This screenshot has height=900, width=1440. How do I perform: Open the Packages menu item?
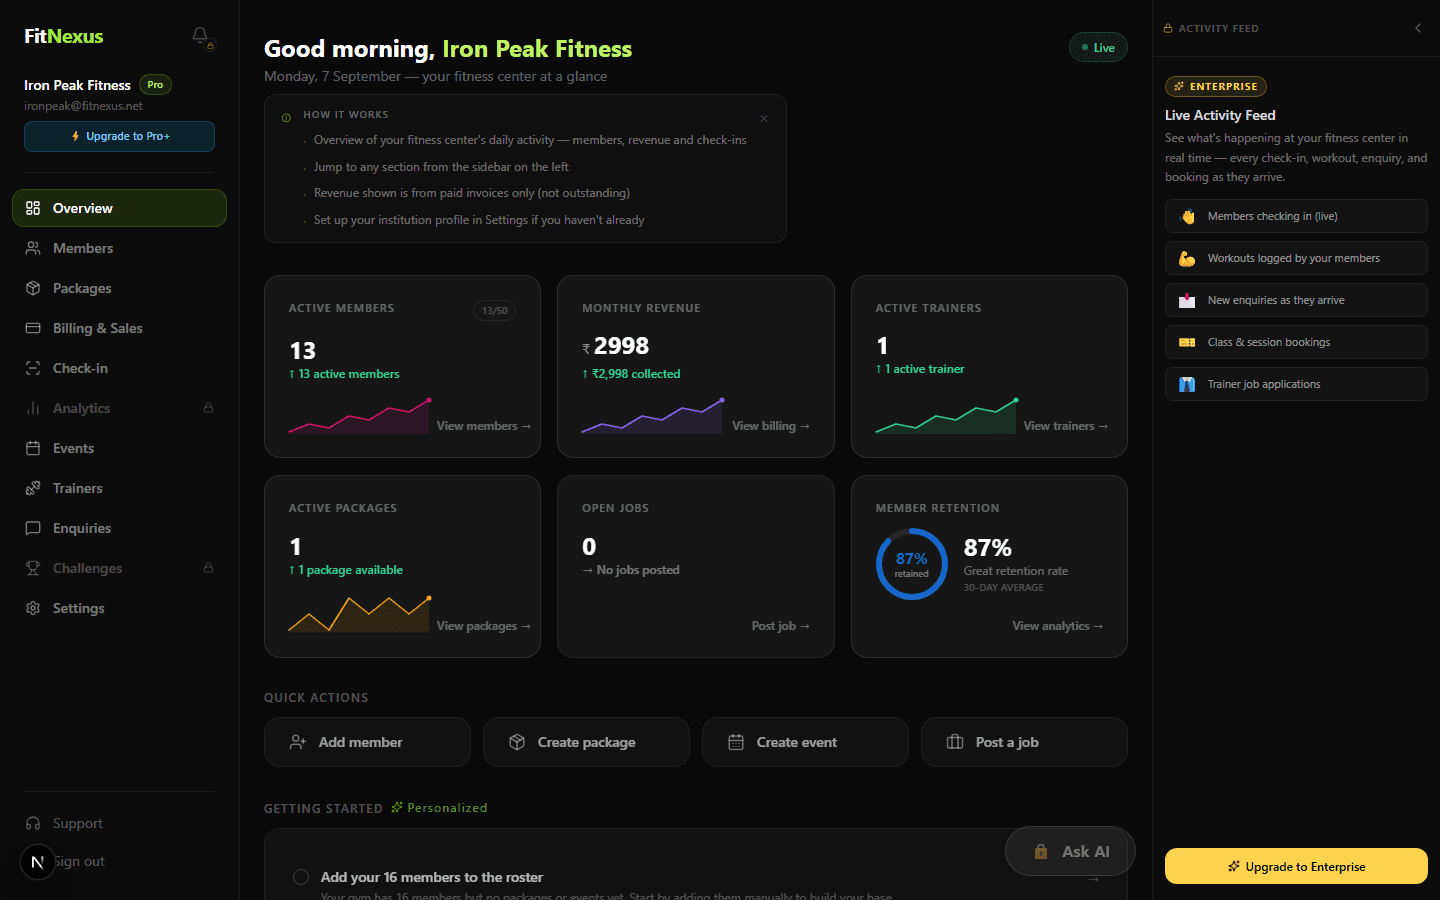tap(119, 288)
